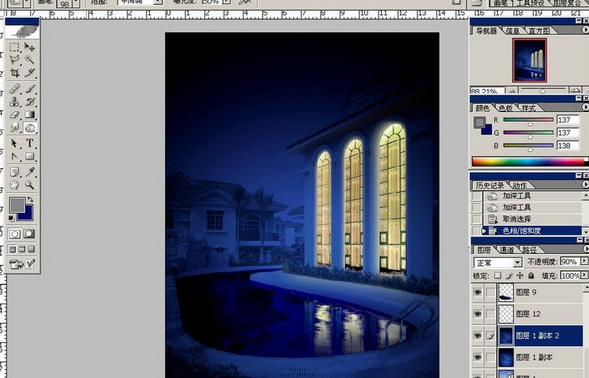Select the Crop tool
Screen dimensions: 589x378
tap(15, 73)
